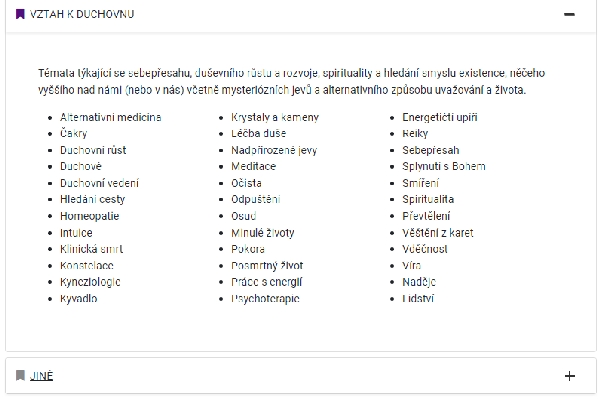The image size is (600, 400).
Task: Click the Vztah k duchovnu header title
Action: 82,15
